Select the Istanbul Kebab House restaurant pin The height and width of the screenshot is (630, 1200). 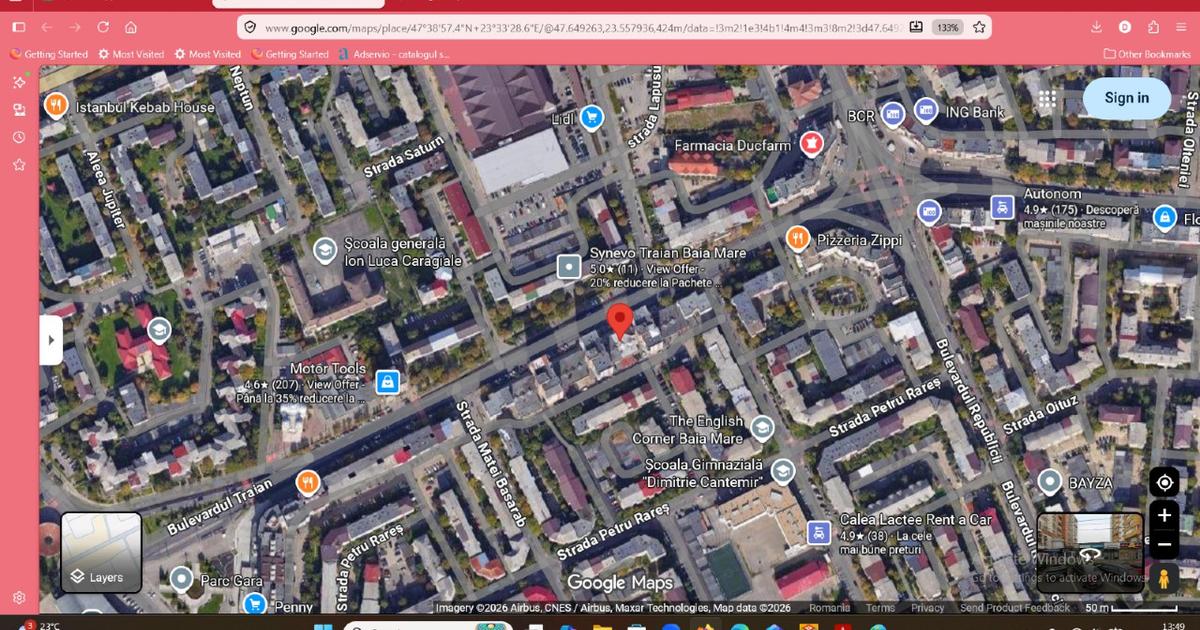tap(56, 106)
